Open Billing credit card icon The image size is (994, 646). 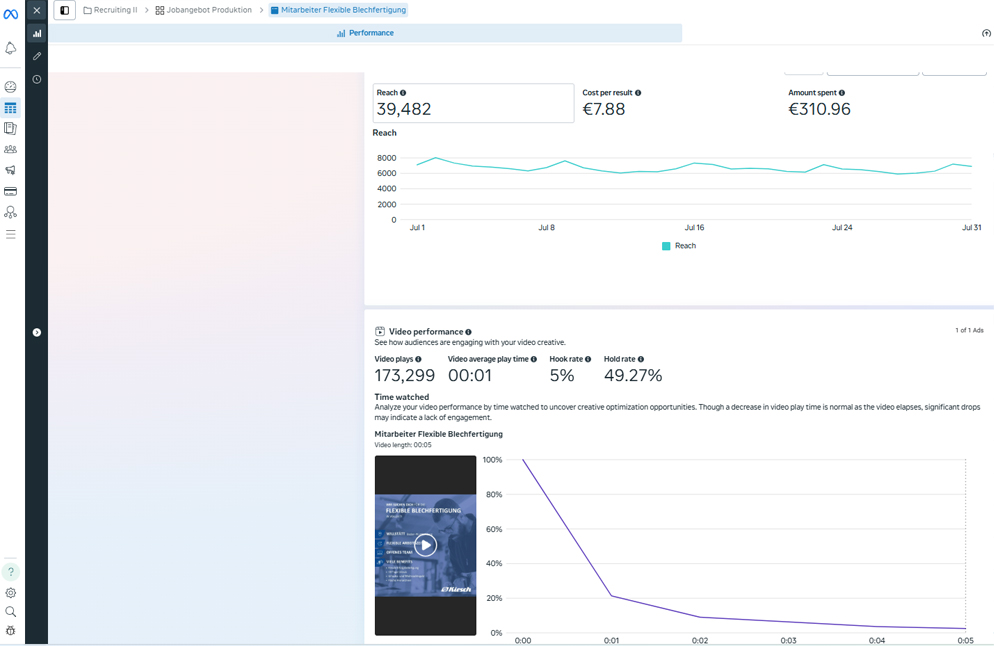click(x=11, y=191)
